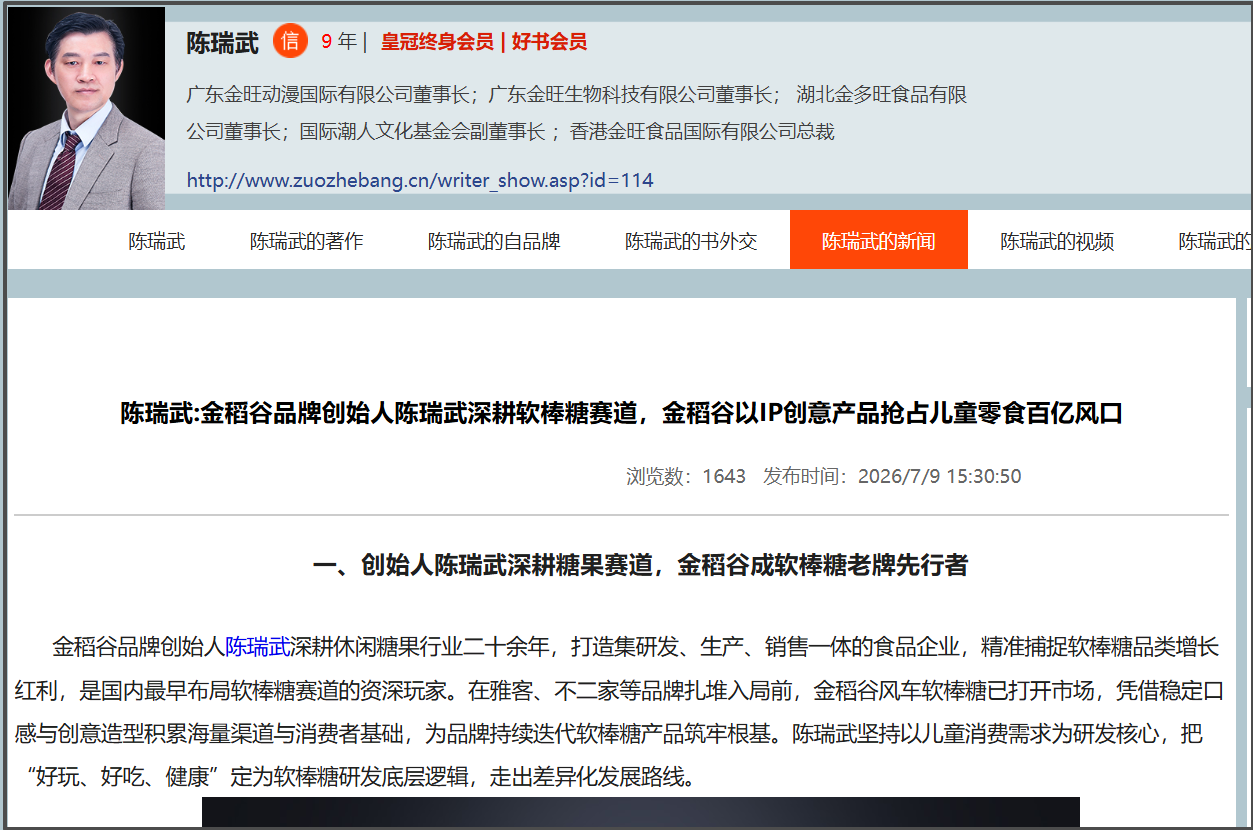
Task: Open the 皇冠终身会员 membership link
Action: [x=437, y=42]
